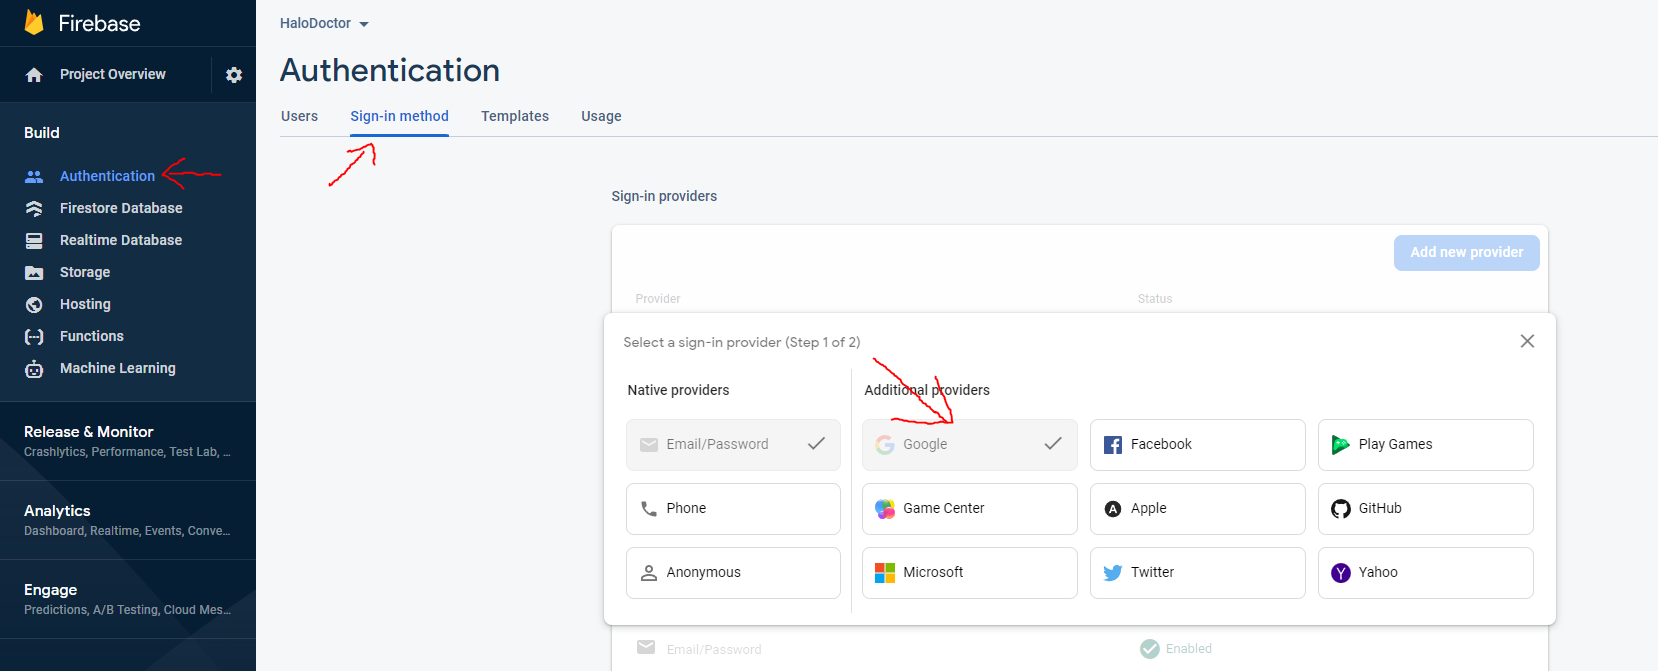
Task: Click the Firebase logo icon
Action: coord(34,23)
